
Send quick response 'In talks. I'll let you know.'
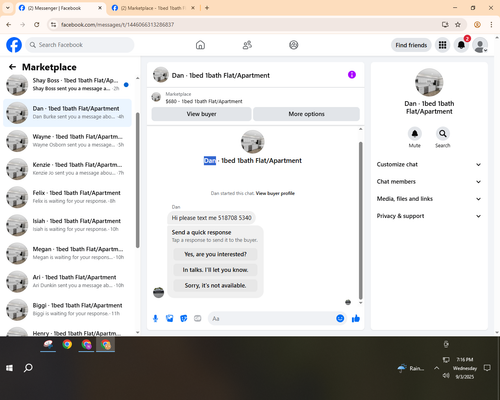[x=215, y=270]
